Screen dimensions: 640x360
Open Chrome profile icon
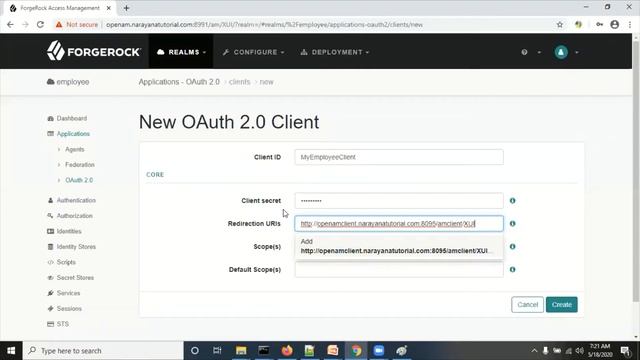click(614, 24)
